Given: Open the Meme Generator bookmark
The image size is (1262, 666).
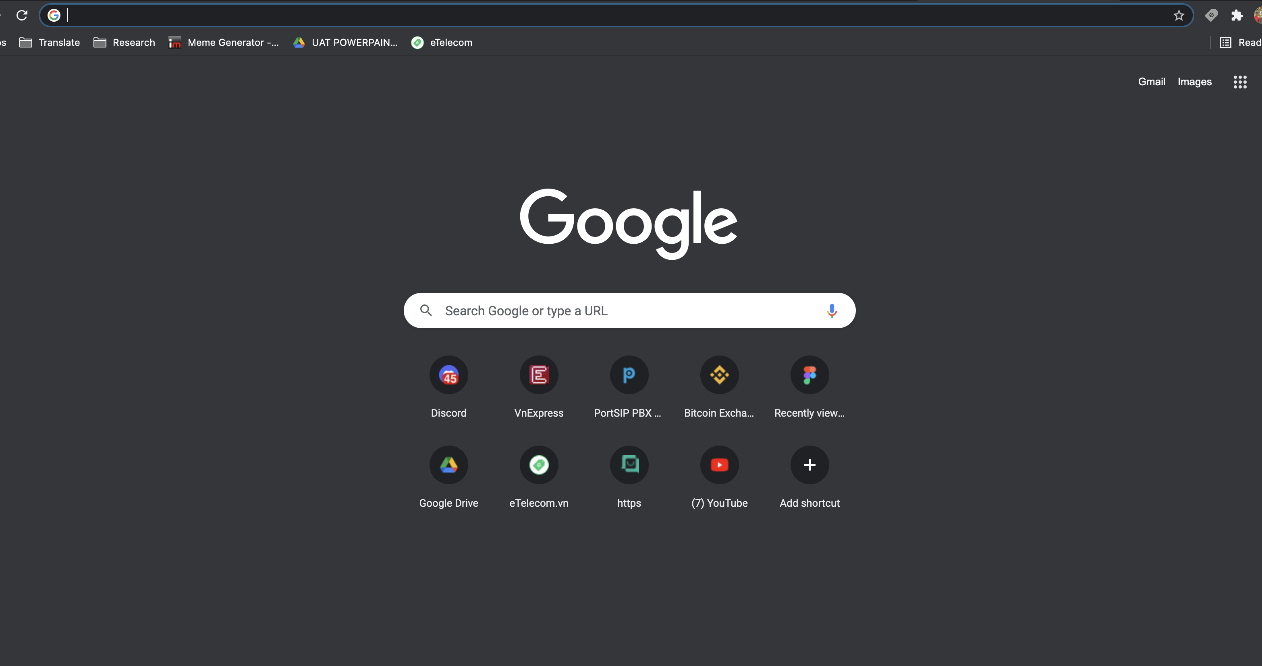Looking at the screenshot, I should click(224, 43).
